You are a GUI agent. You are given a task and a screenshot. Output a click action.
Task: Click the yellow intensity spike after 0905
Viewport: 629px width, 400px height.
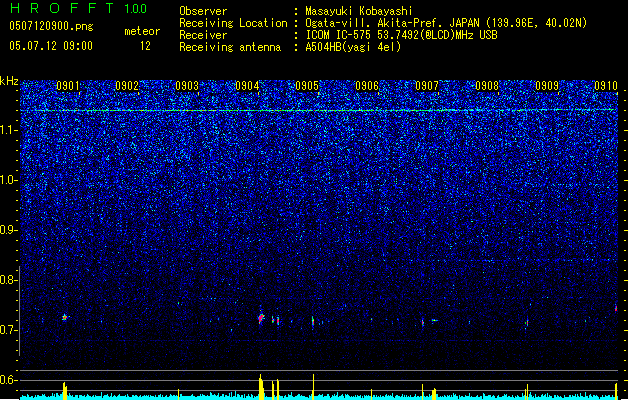coord(313,387)
